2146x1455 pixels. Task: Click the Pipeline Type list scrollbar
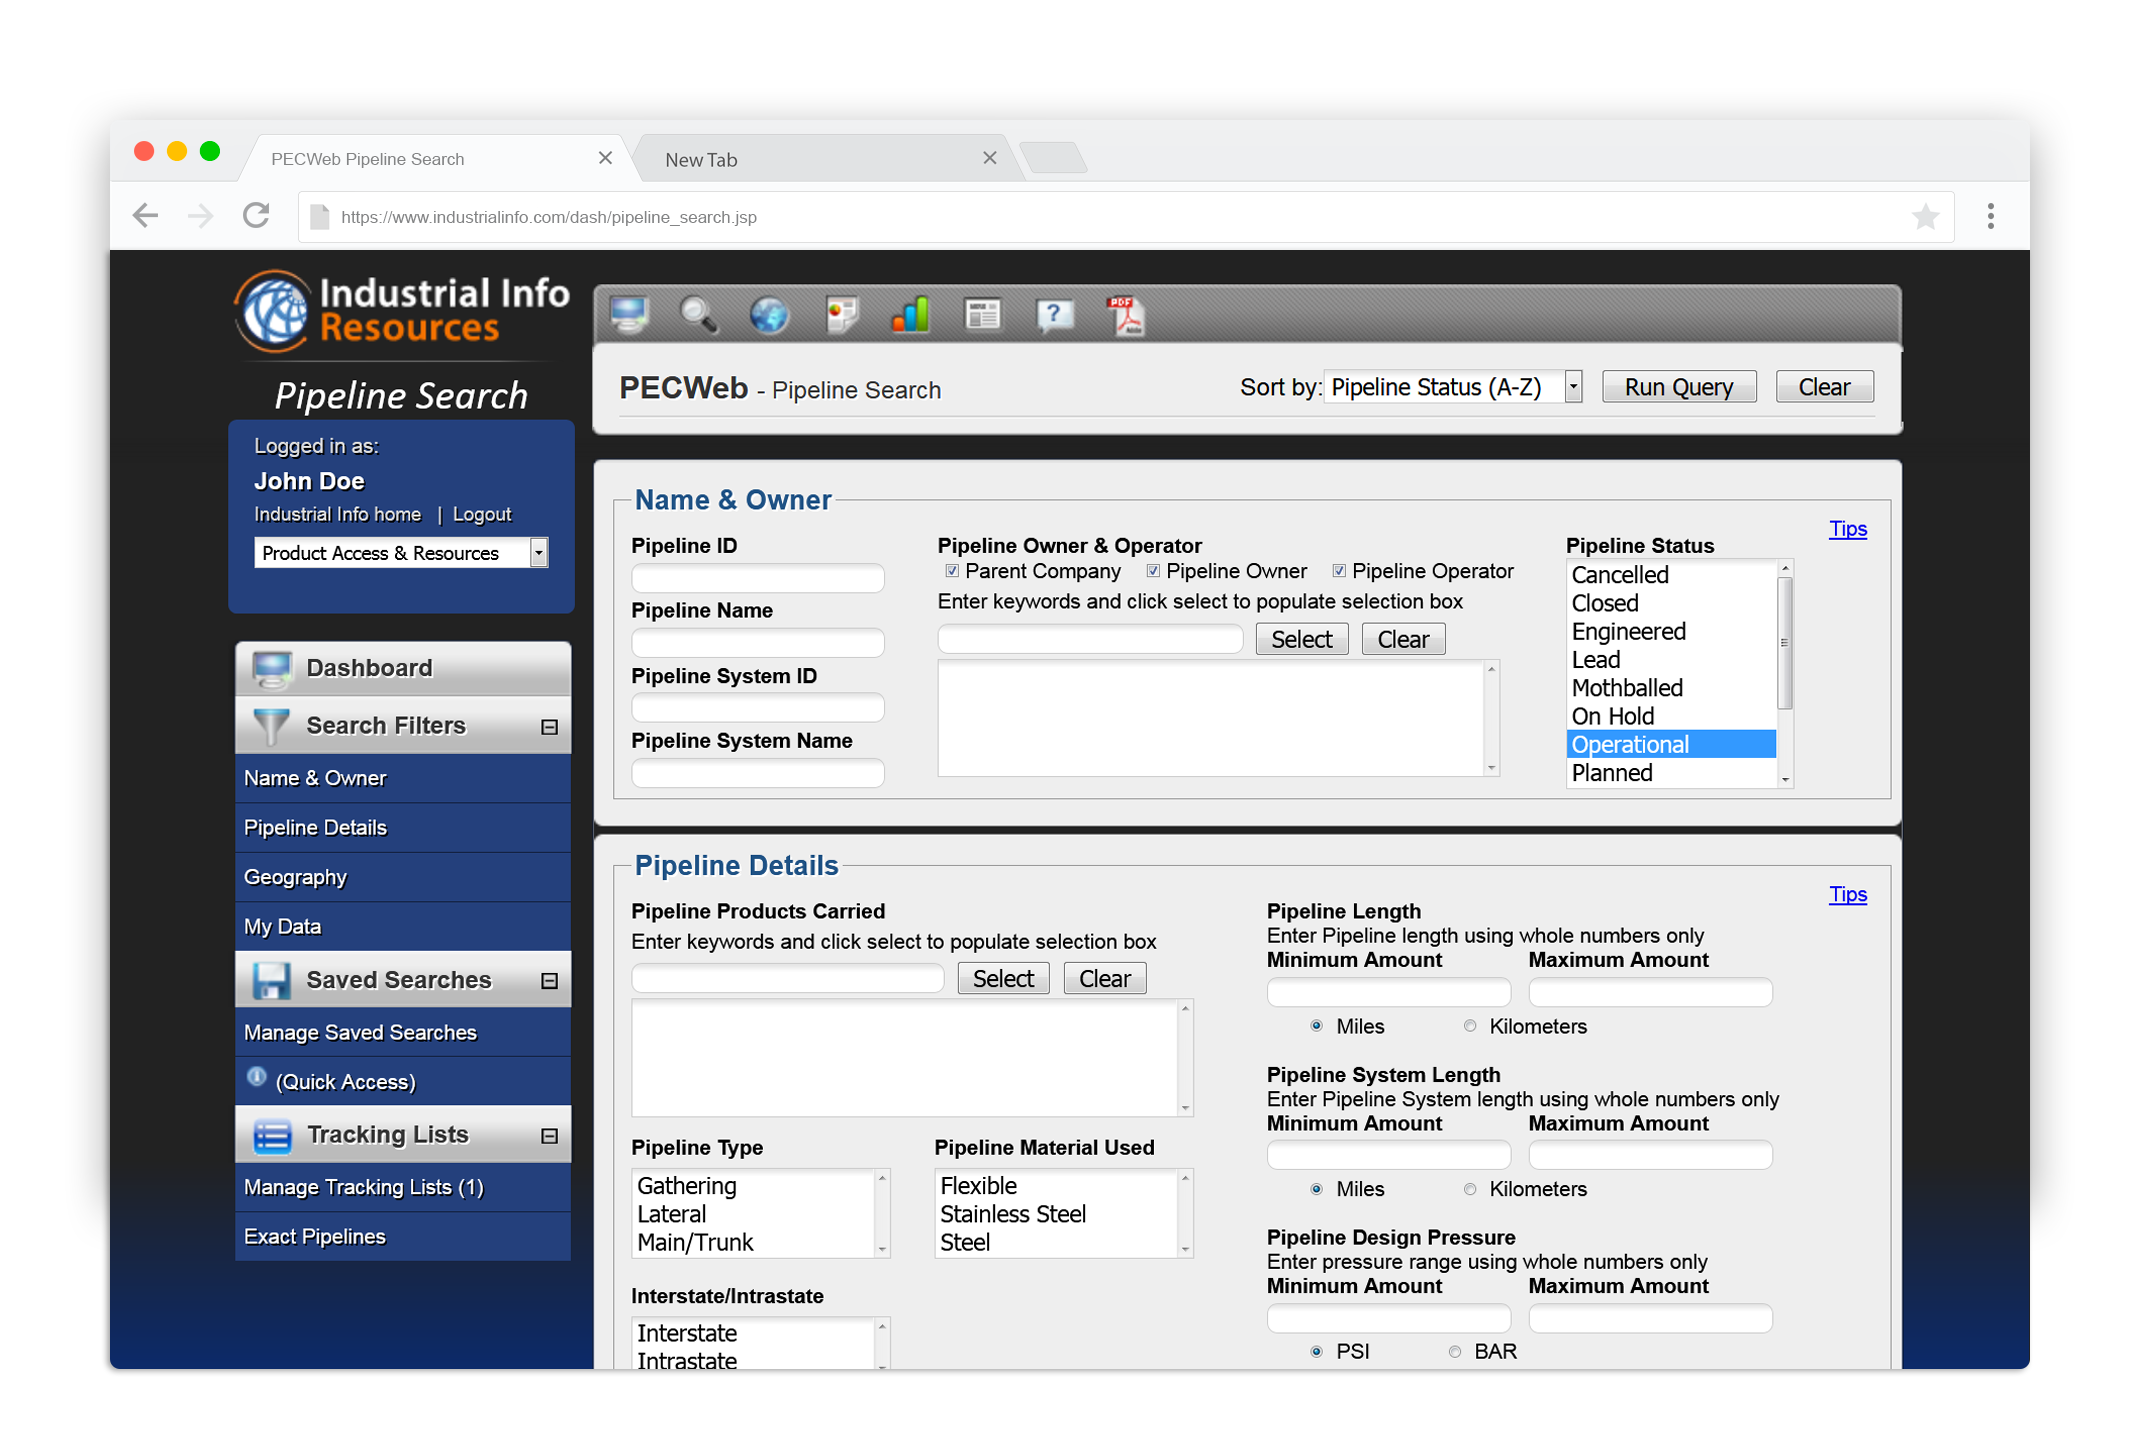882,1213
